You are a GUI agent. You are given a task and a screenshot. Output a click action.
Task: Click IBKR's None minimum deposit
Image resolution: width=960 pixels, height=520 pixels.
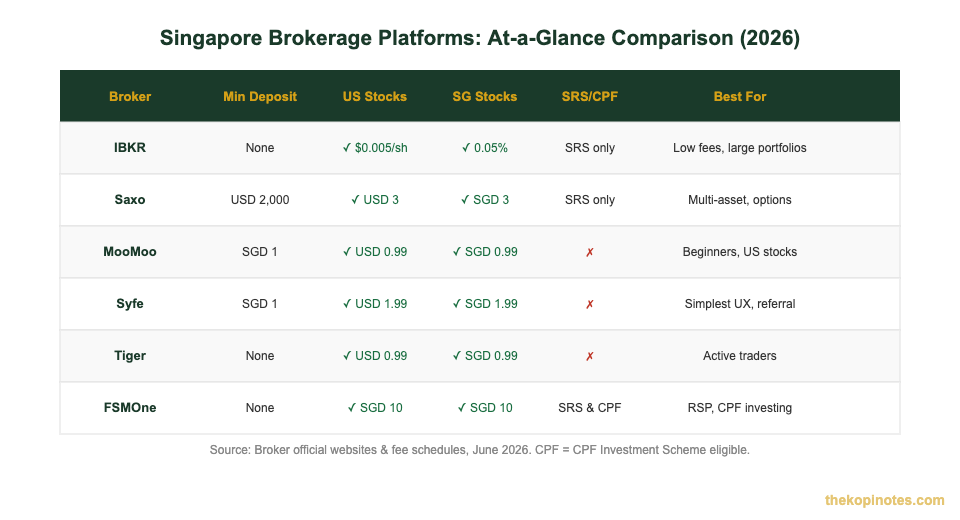(260, 148)
